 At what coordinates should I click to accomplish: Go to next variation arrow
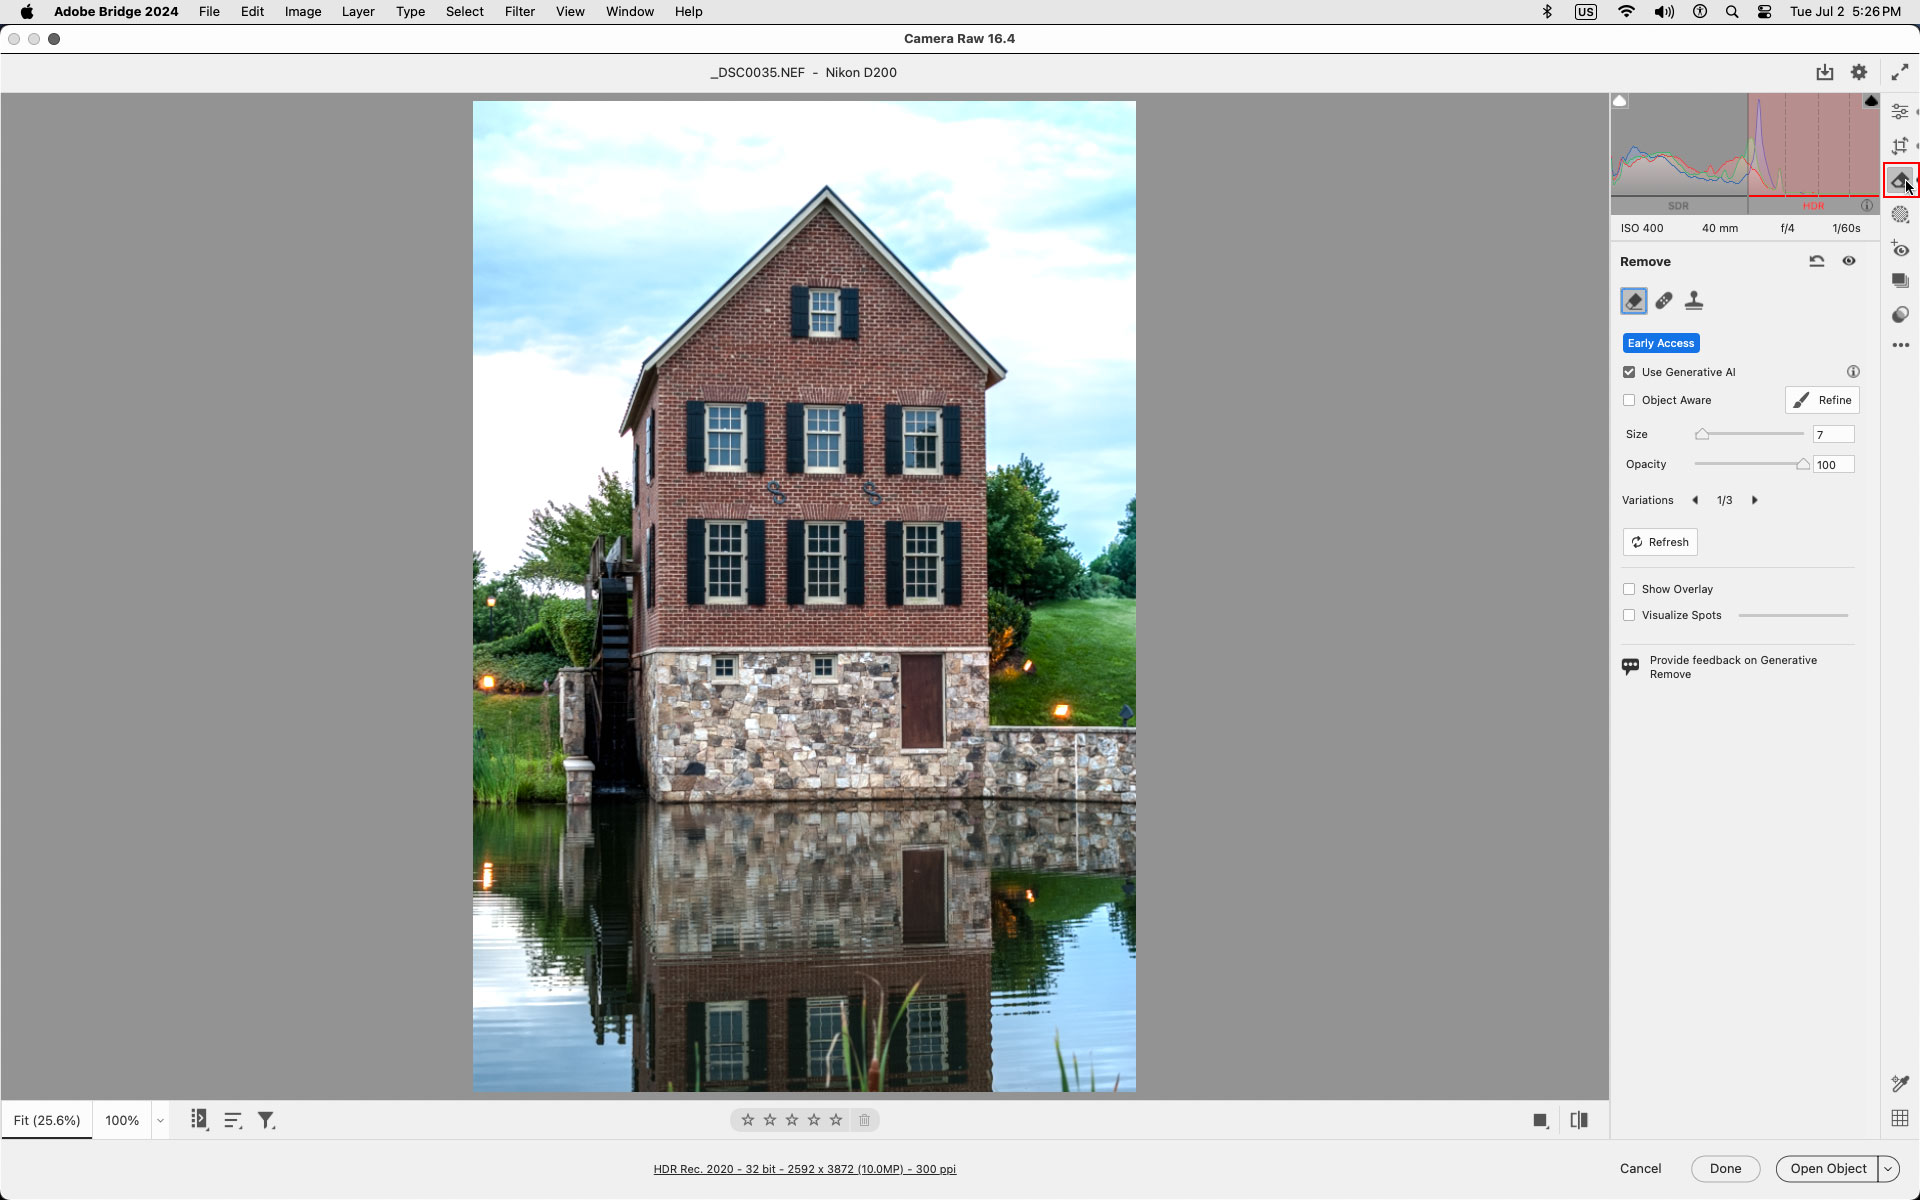point(1754,500)
